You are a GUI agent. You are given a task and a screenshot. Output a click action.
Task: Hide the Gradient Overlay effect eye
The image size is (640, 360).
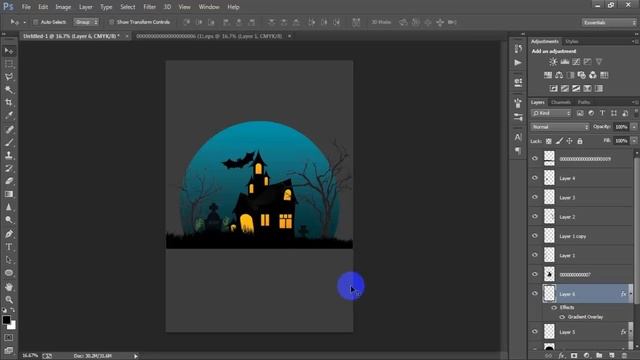(562, 317)
